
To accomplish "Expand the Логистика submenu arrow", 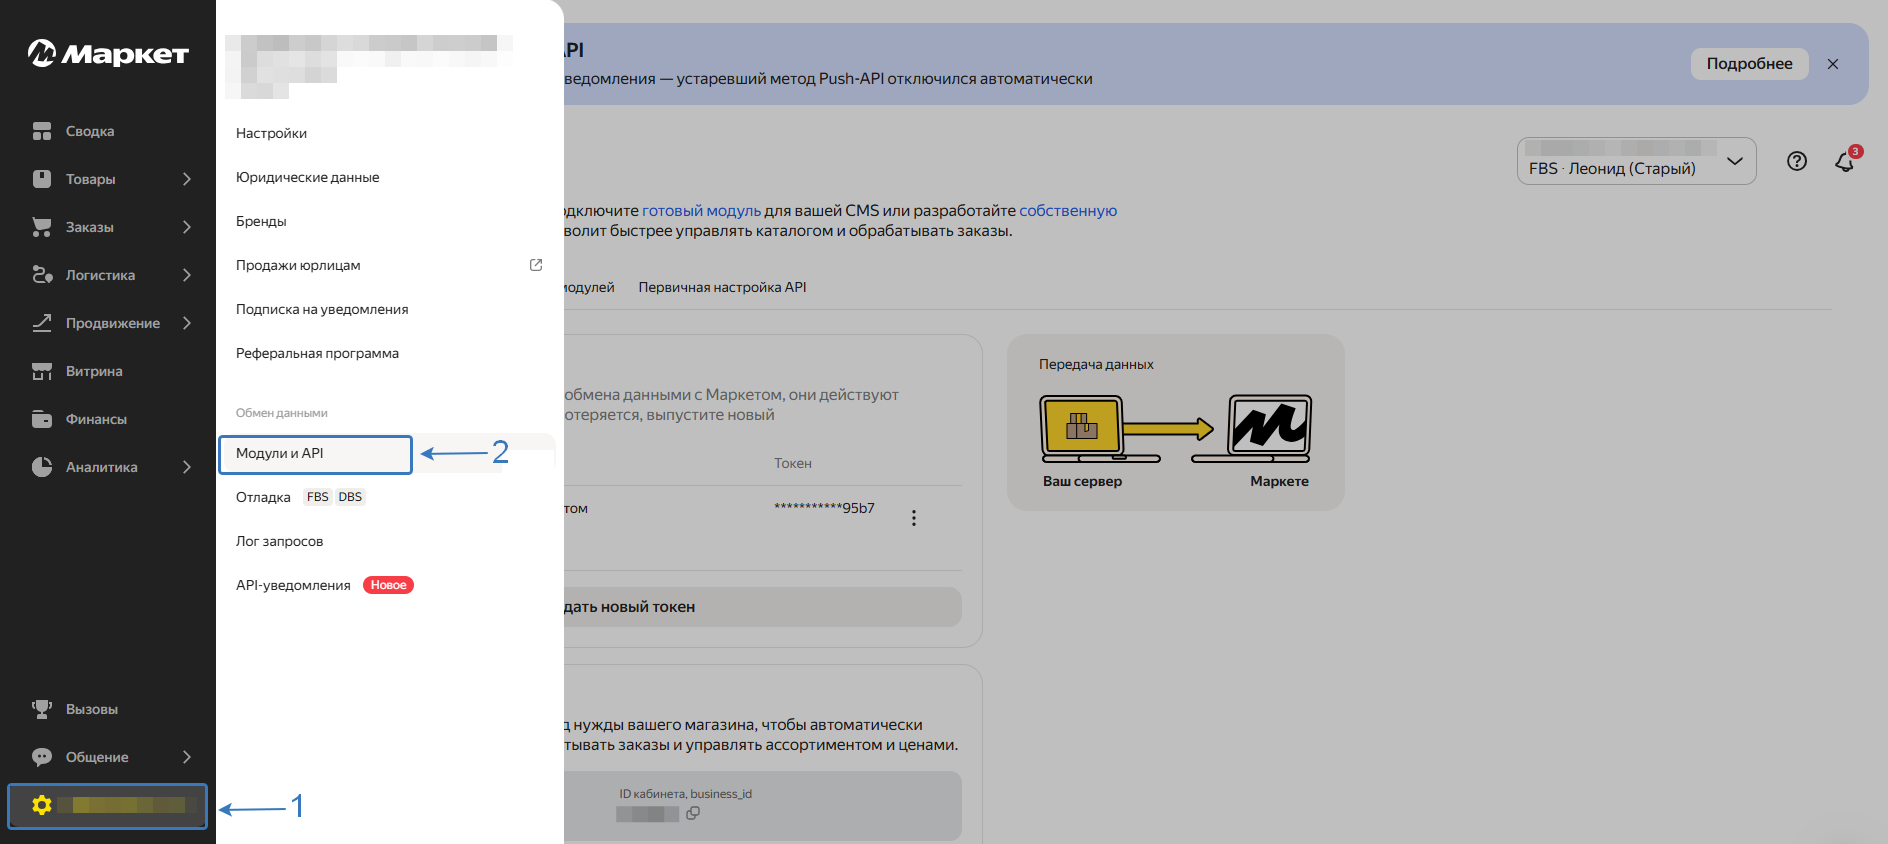I will (187, 275).
